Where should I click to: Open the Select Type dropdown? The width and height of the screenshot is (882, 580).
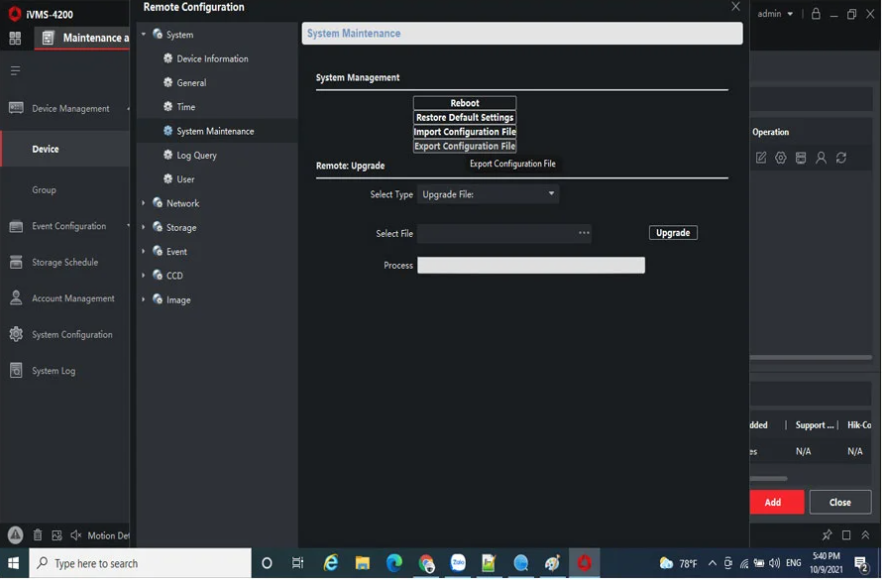488,194
